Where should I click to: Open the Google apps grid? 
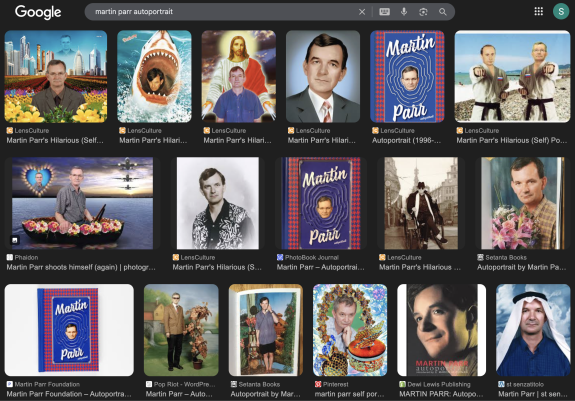coord(538,11)
